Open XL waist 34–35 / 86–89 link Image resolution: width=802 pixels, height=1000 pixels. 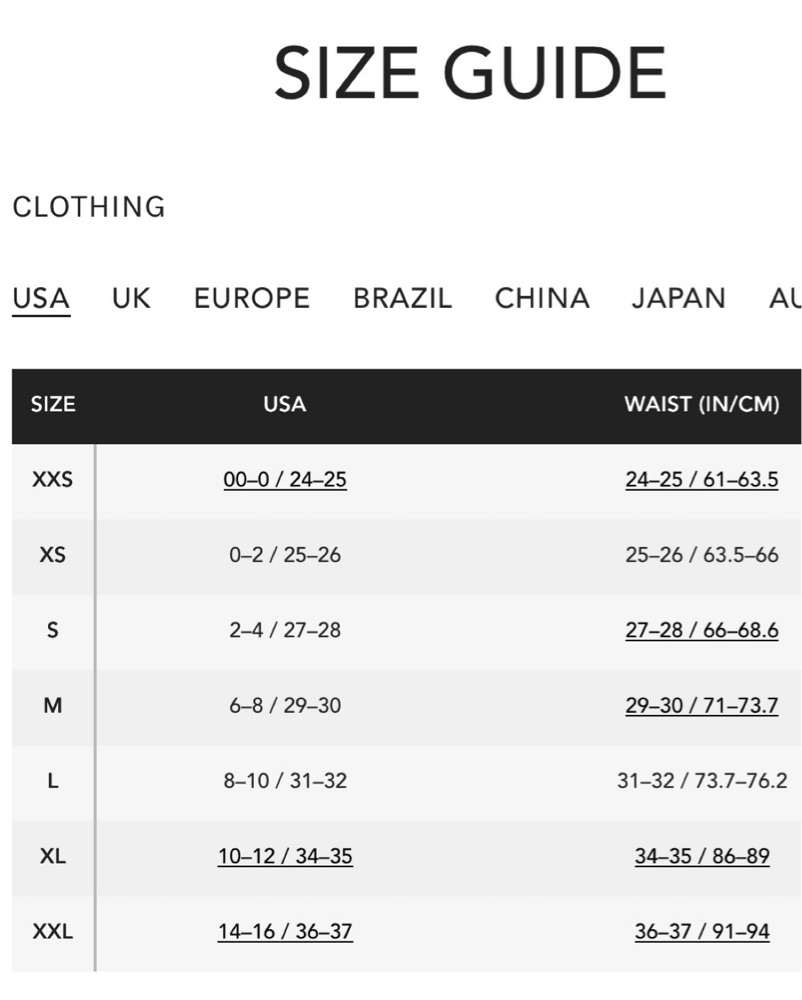(x=702, y=856)
